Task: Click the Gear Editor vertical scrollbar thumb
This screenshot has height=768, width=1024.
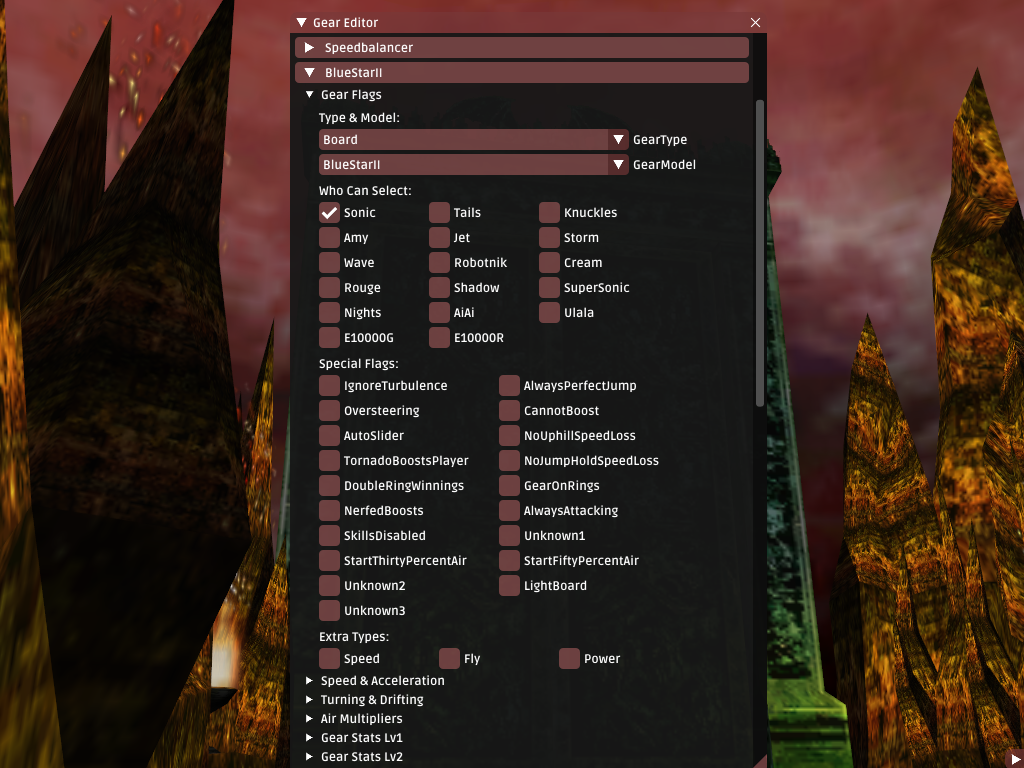Action: pos(760,253)
